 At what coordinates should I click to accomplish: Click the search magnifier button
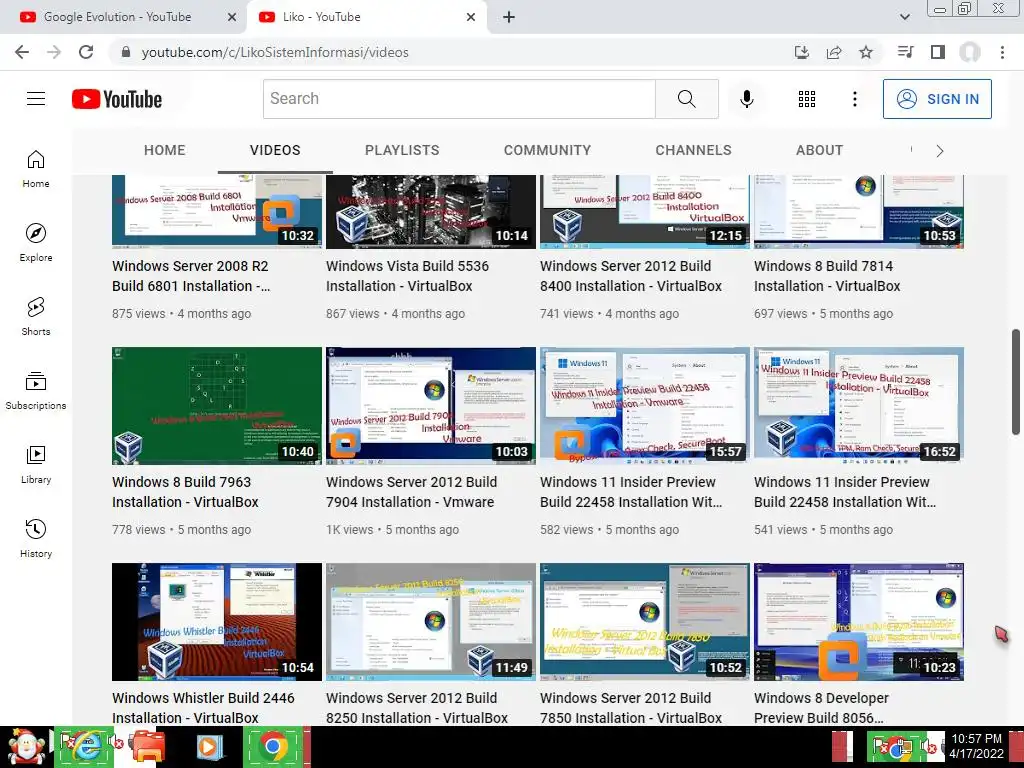(x=686, y=99)
